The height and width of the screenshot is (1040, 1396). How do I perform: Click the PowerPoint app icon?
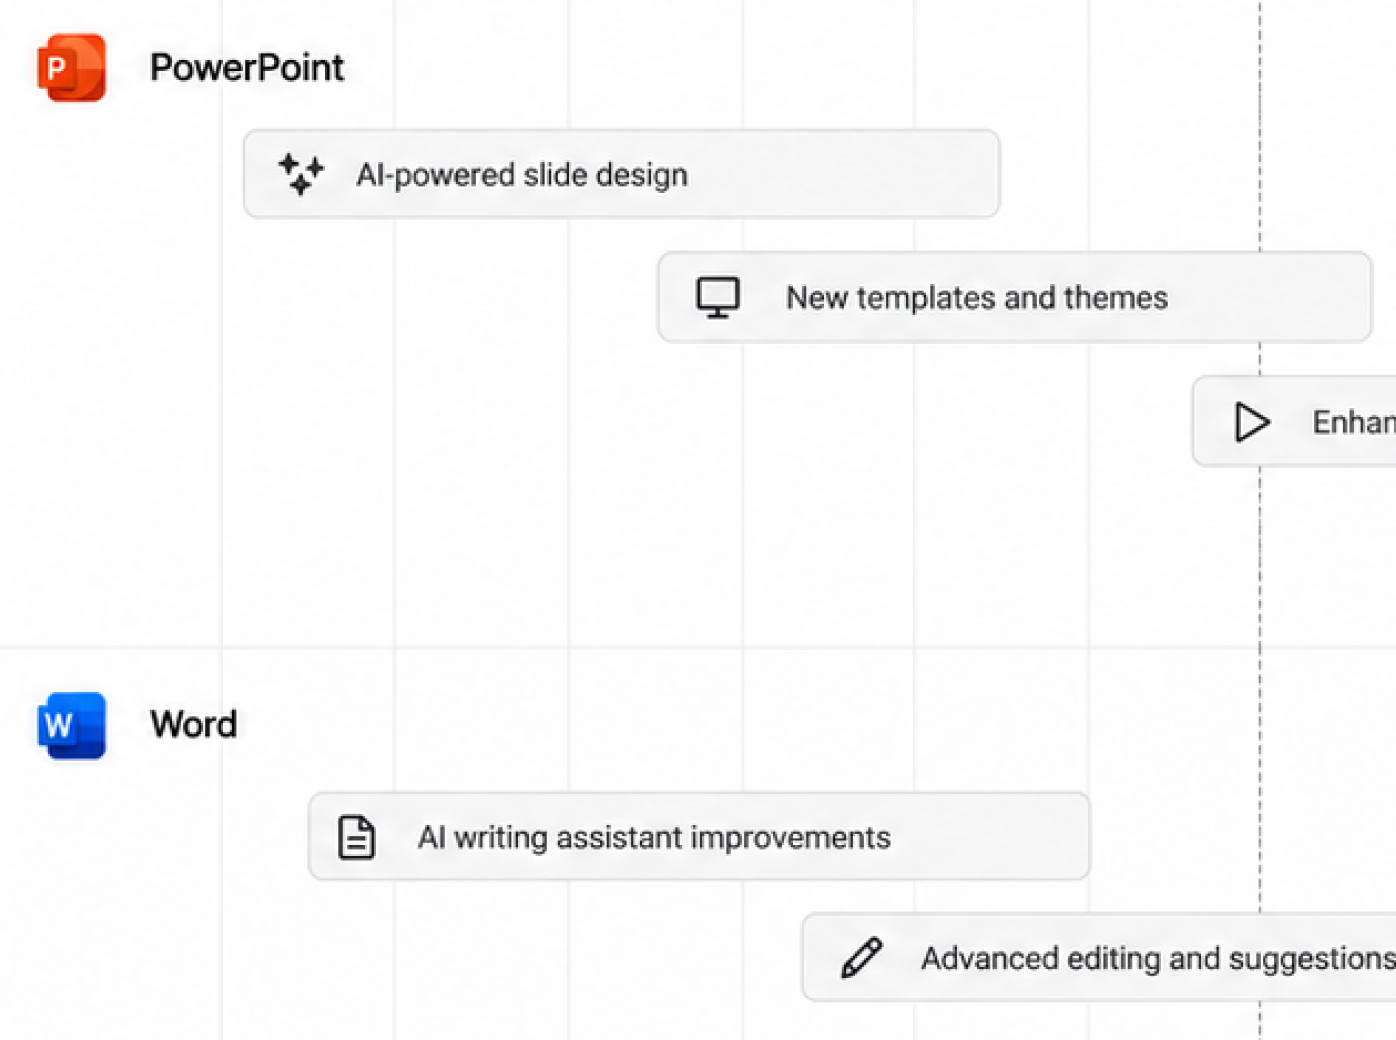(71, 68)
